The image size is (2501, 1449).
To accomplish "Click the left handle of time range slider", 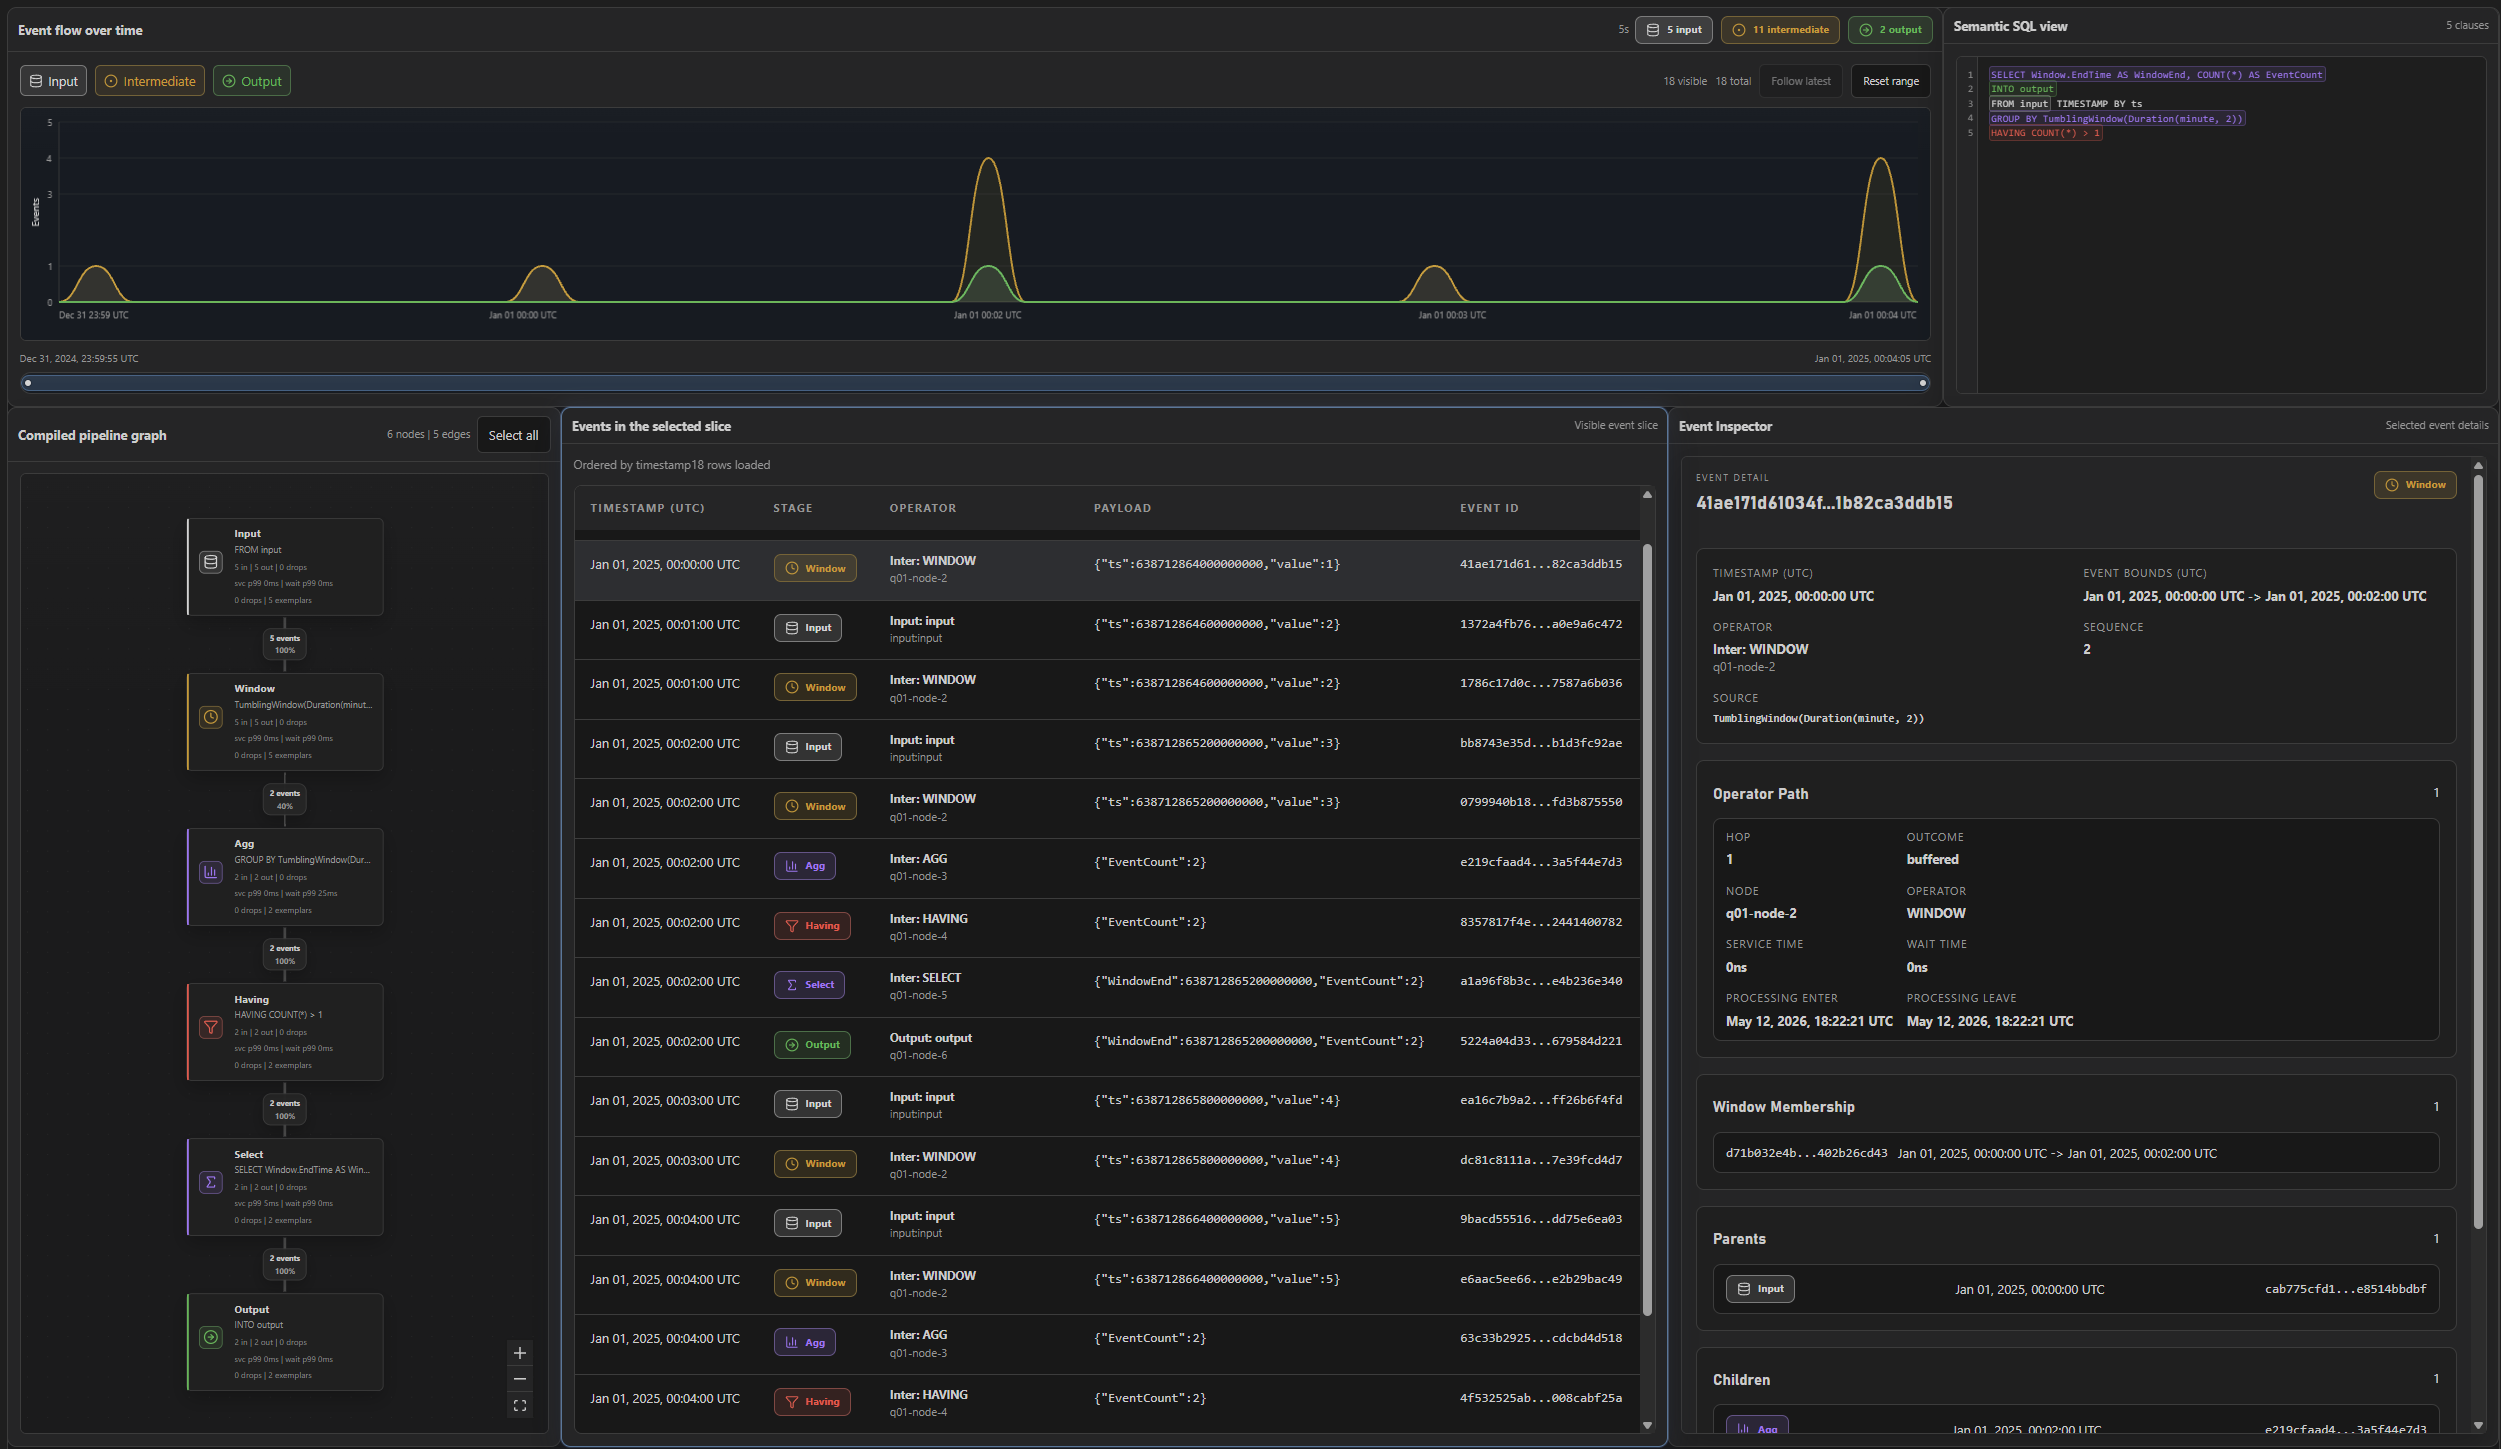I will pos(28,383).
